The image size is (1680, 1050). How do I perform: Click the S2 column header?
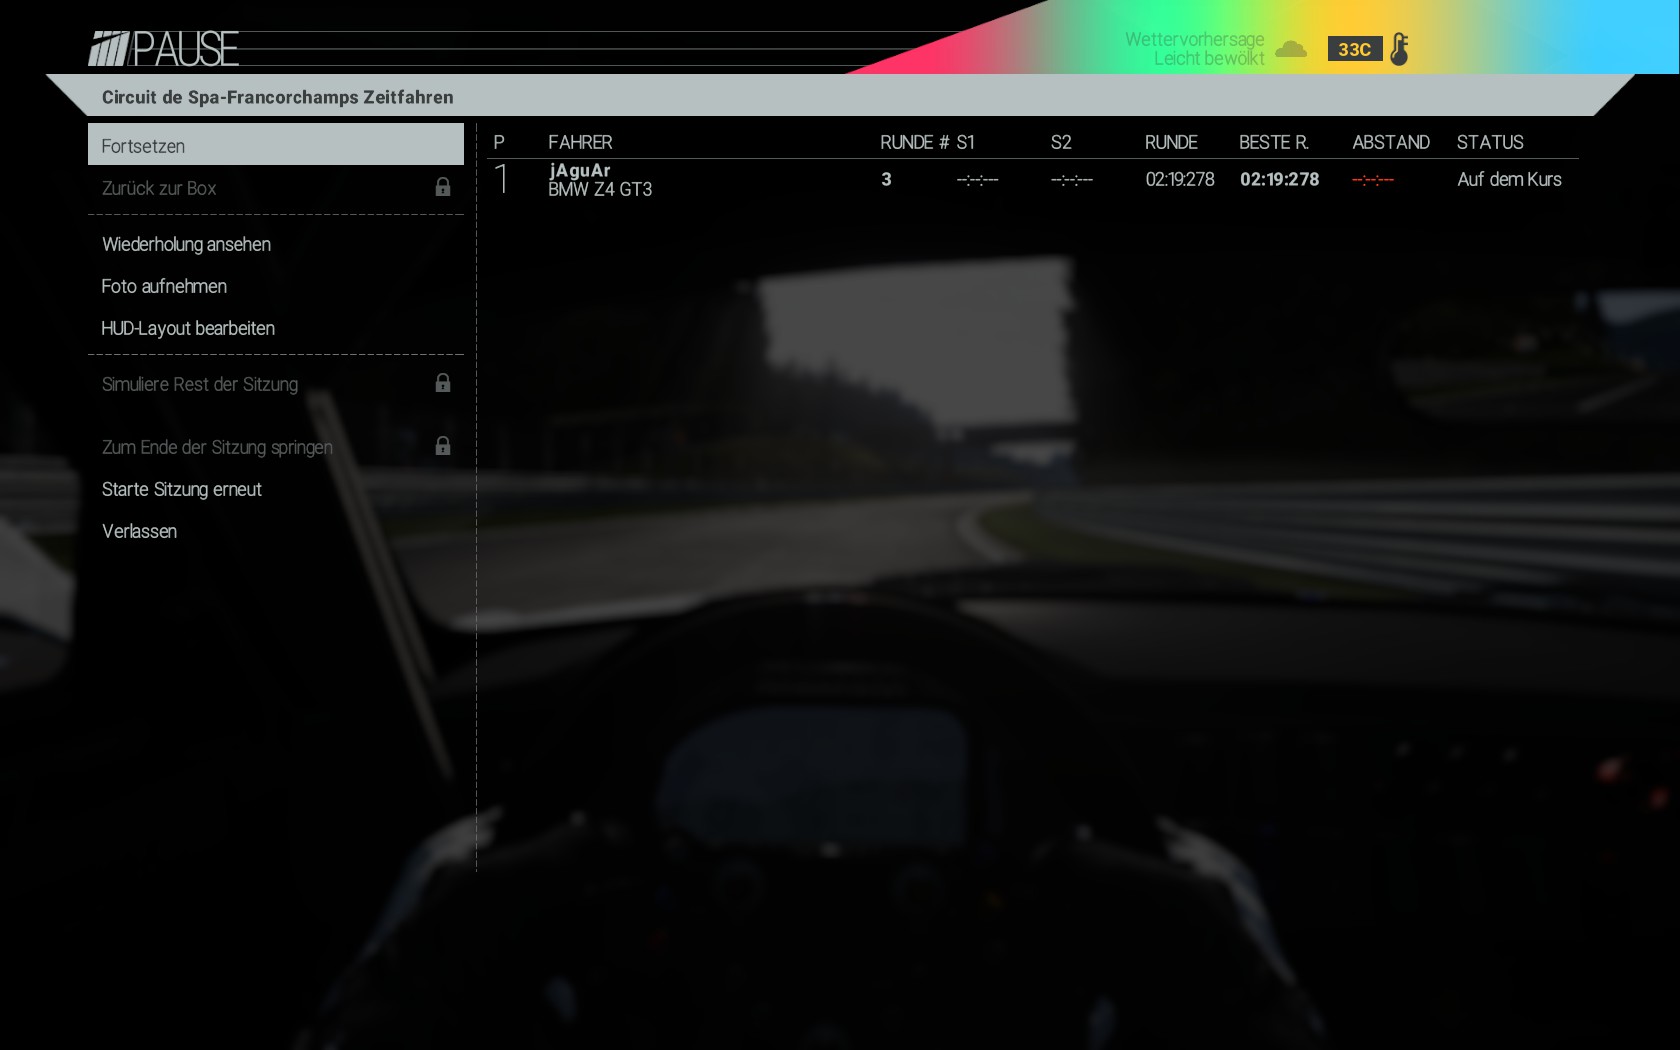click(x=1061, y=142)
